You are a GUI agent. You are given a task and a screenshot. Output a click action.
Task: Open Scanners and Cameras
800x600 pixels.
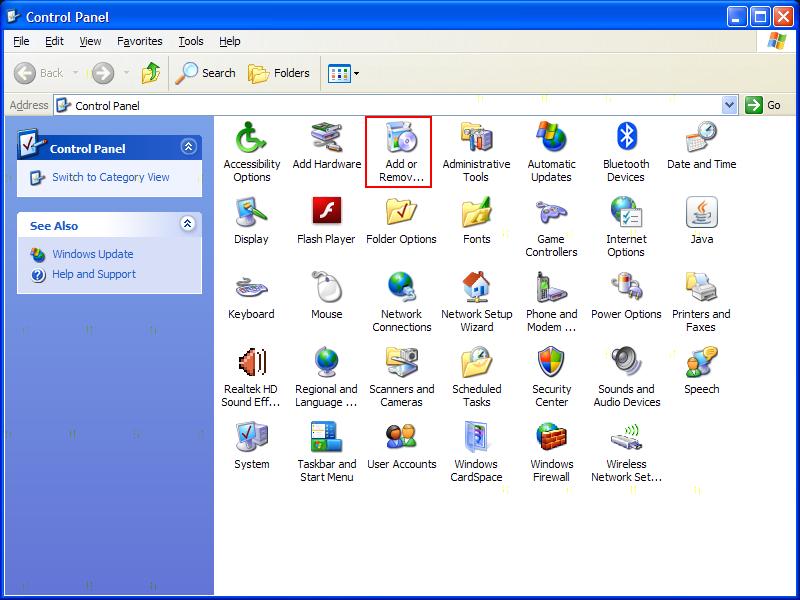pos(402,377)
